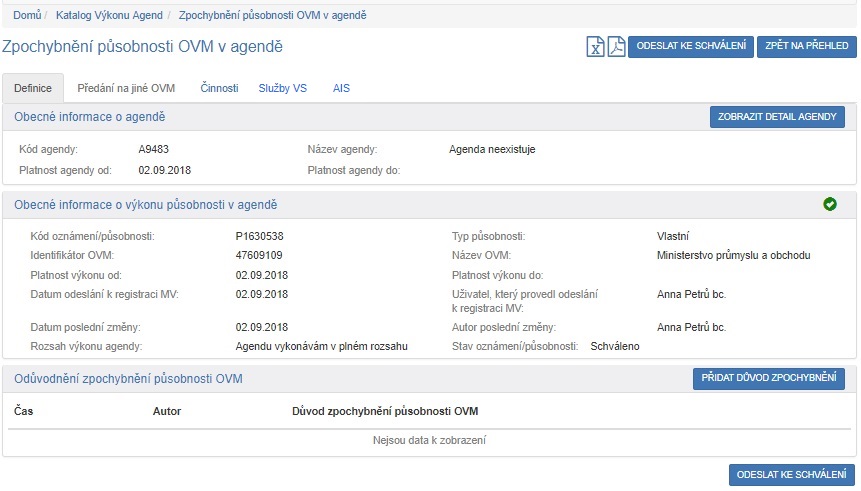Image resolution: width=861 pixels, height=491 pixels.
Task: Click the Obecné informace o agendě panel heading
Action: (x=89, y=117)
